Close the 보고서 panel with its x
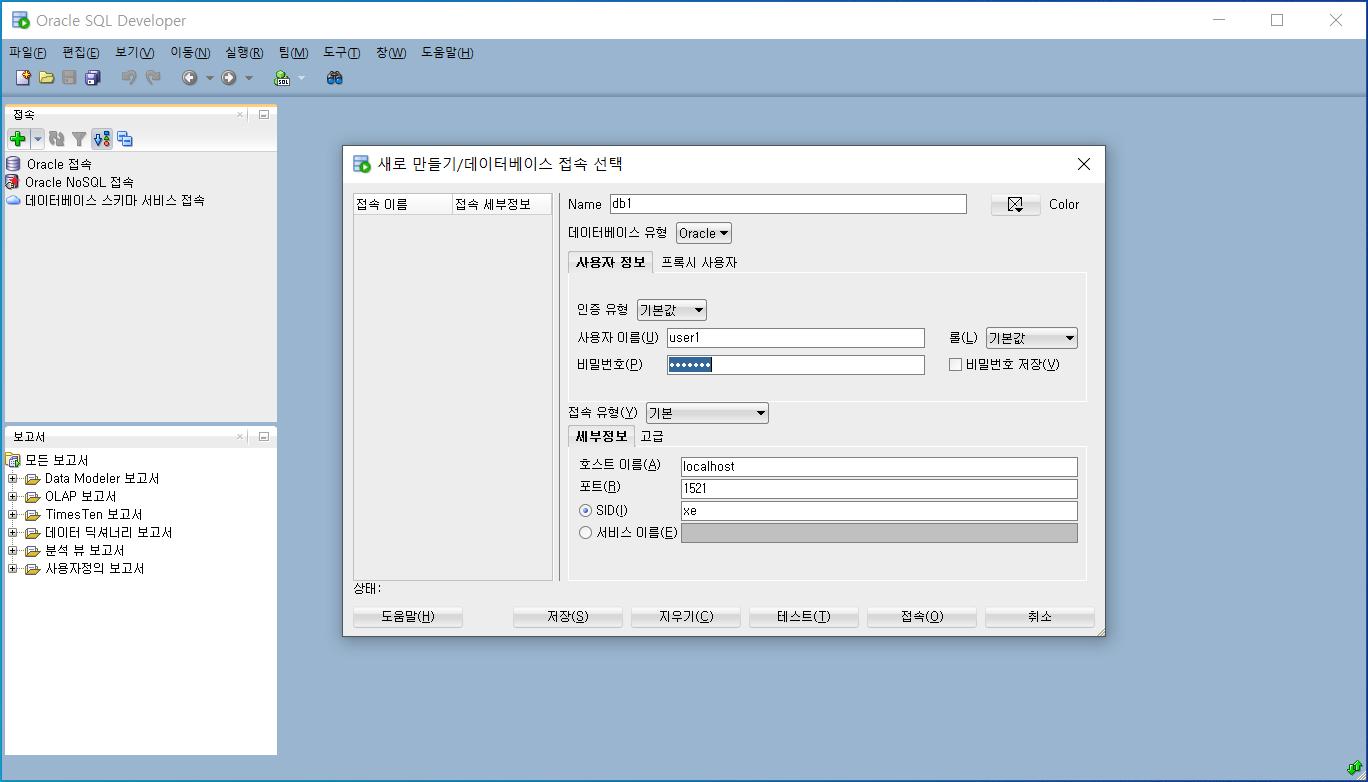The height and width of the screenshot is (782, 1368). click(240, 437)
